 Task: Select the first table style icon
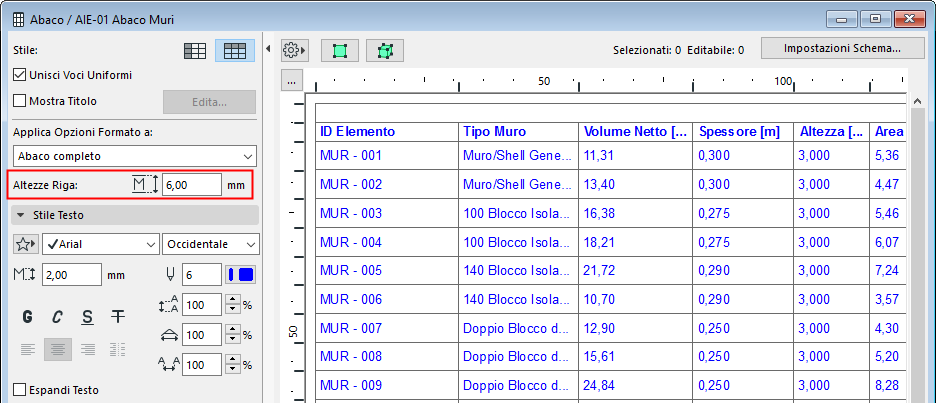coord(195,51)
